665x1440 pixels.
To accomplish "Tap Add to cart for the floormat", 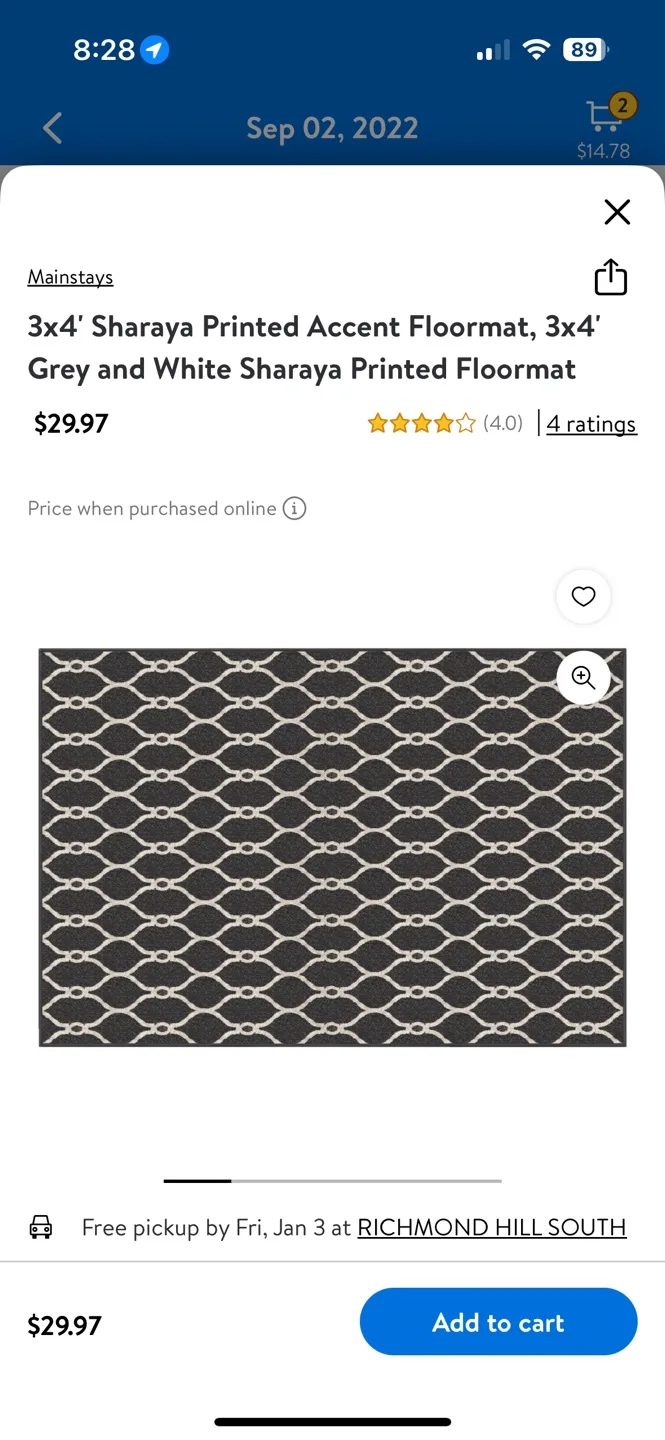I will (498, 1321).
